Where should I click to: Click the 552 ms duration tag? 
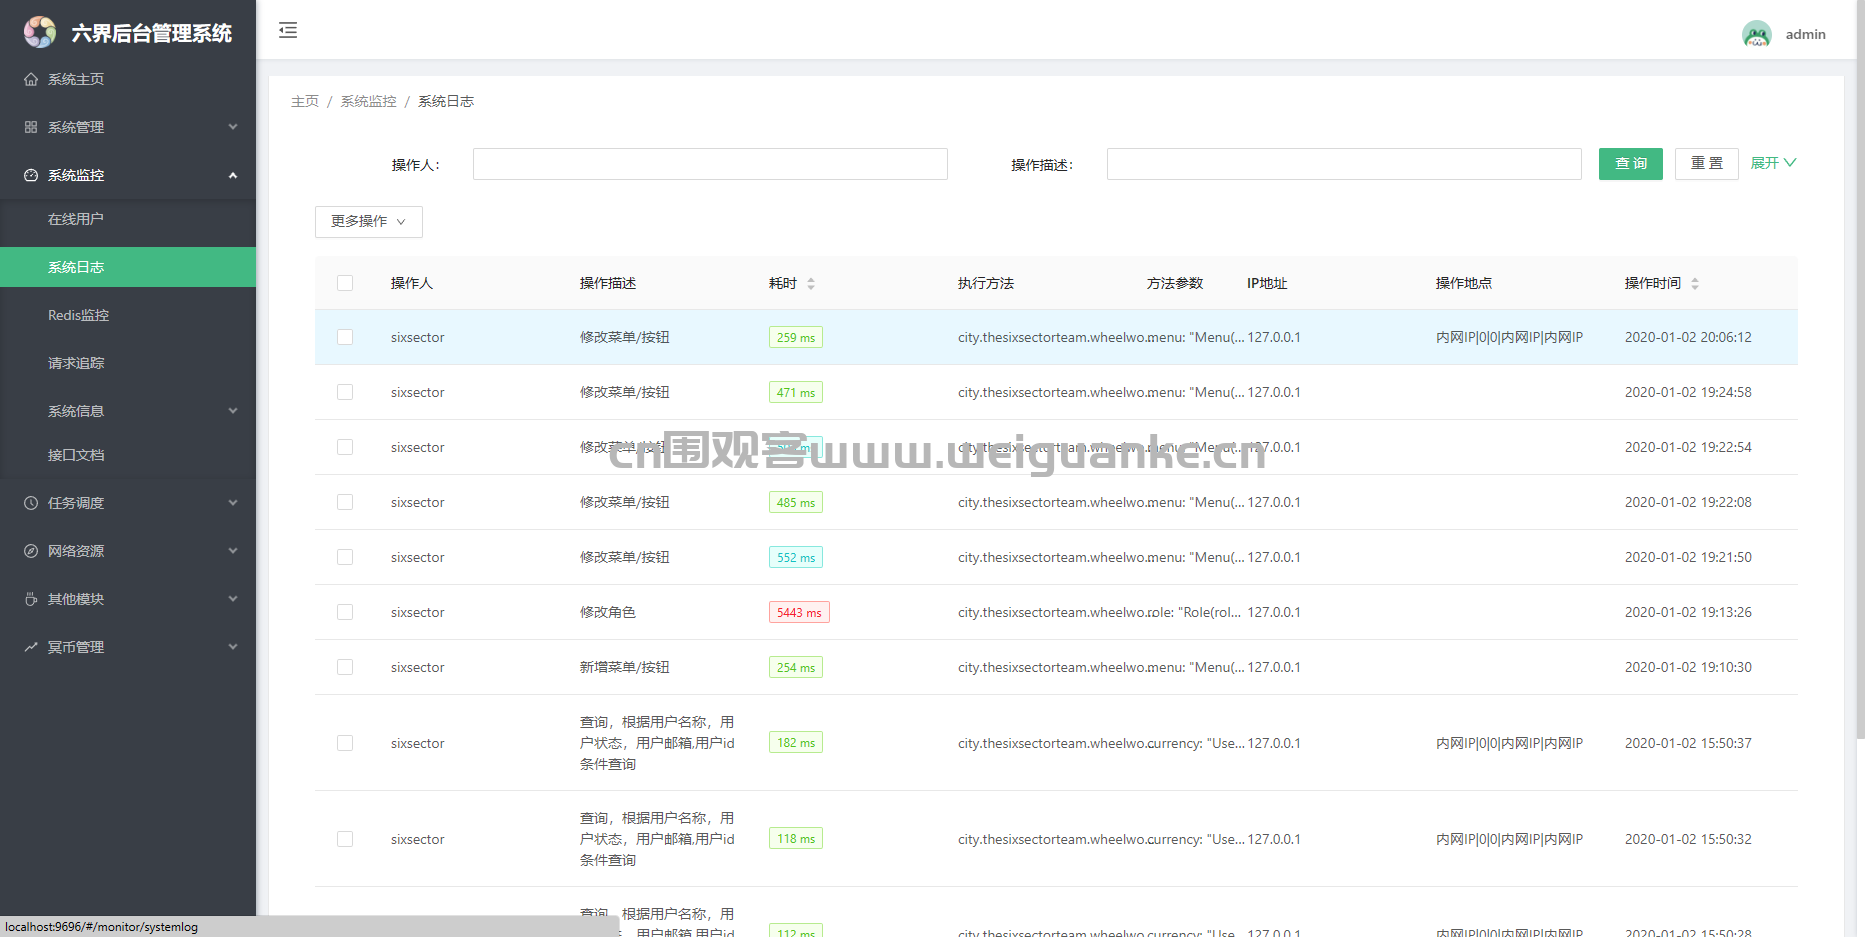click(796, 558)
